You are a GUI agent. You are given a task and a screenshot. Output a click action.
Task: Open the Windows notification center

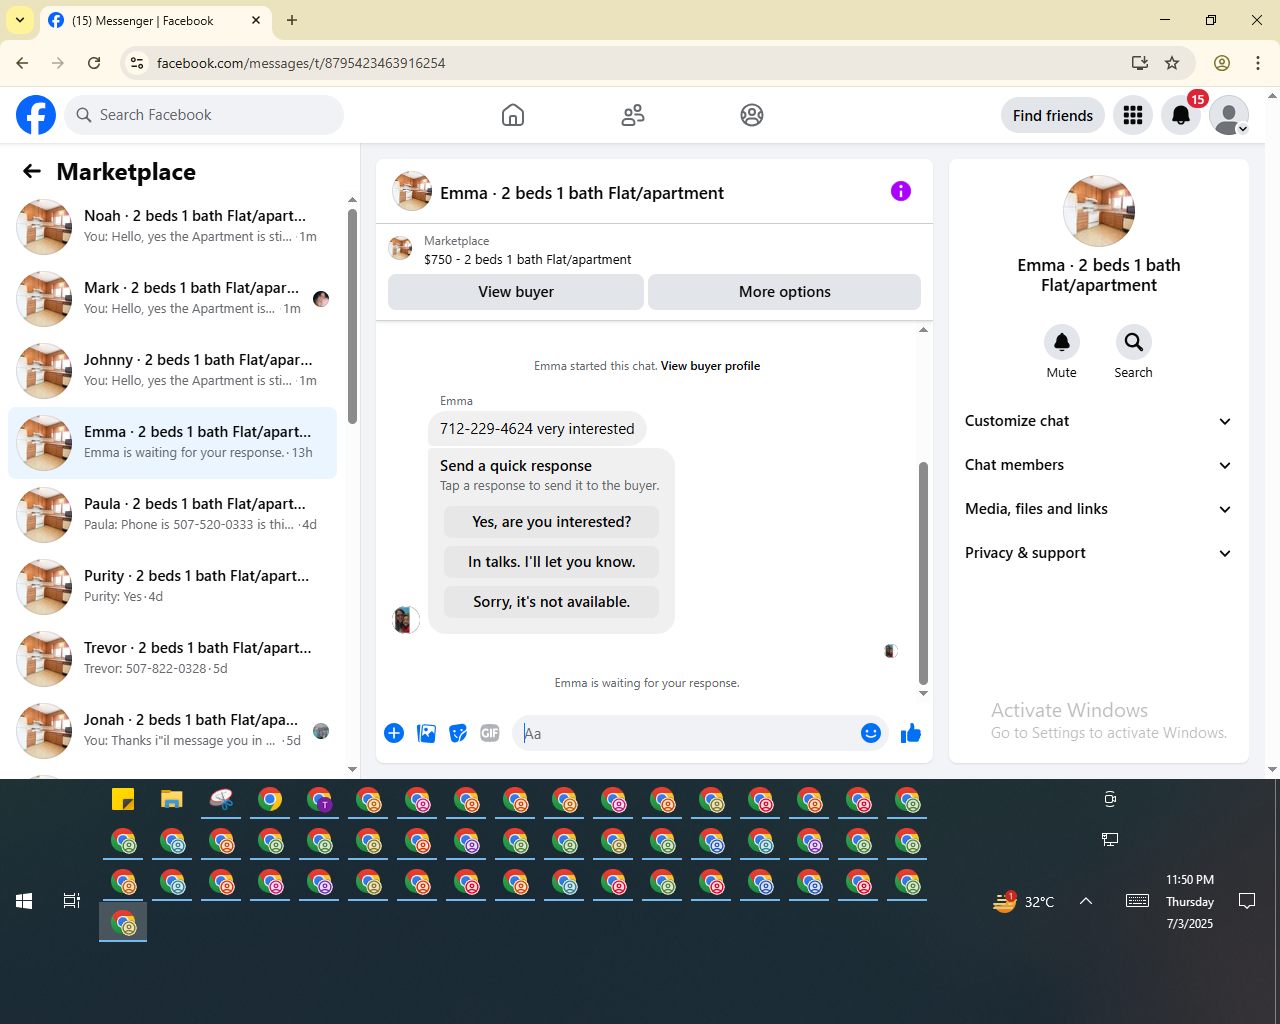pos(1247,901)
